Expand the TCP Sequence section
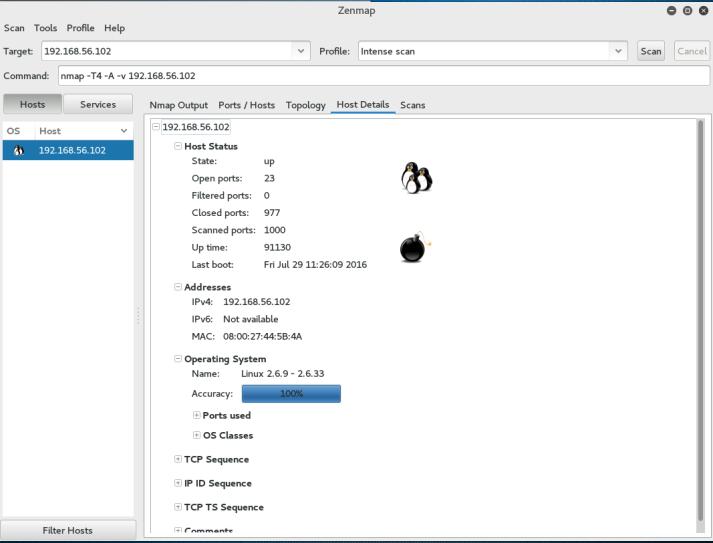 pos(178,459)
